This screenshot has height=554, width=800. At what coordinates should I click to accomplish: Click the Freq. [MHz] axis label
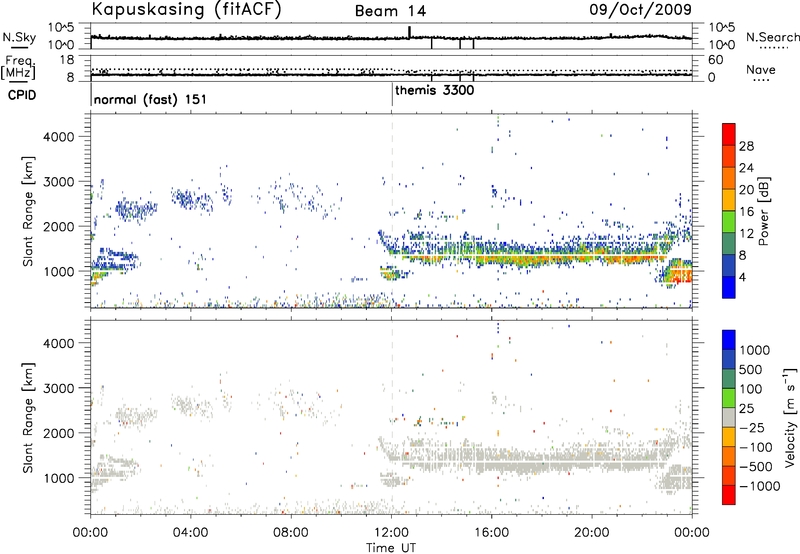click(x=18, y=67)
